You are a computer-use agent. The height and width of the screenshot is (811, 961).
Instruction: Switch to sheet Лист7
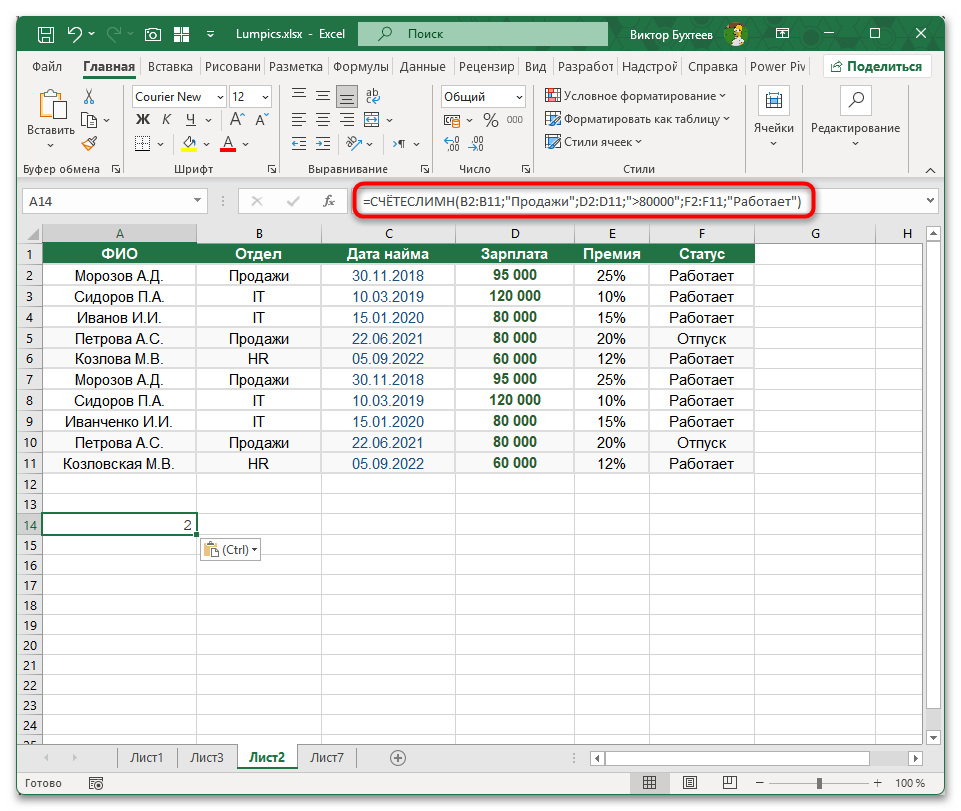pyautogui.click(x=327, y=758)
